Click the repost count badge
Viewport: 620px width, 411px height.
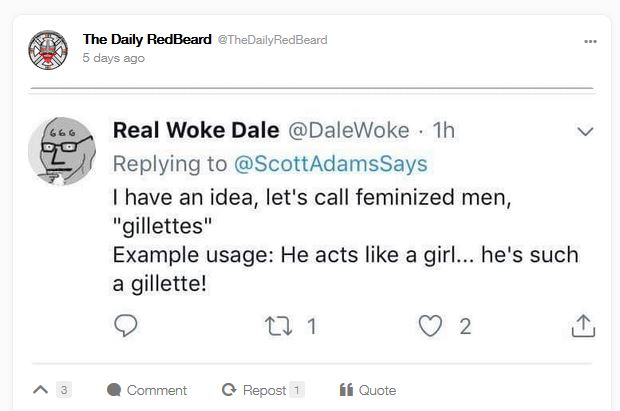point(298,390)
